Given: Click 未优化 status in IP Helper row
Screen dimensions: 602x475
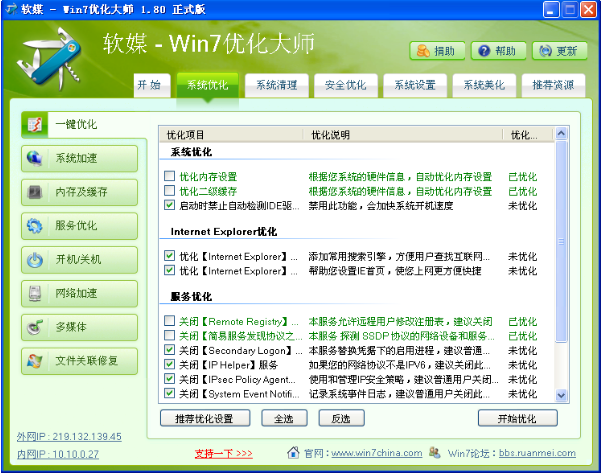Looking at the screenshot, I should pyautogui.click(x=523, y=365).
